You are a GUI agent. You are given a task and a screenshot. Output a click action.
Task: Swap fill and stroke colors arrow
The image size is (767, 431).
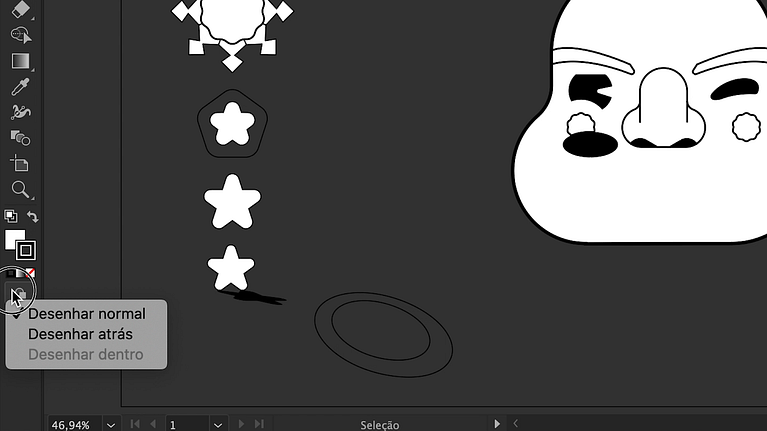33,216
